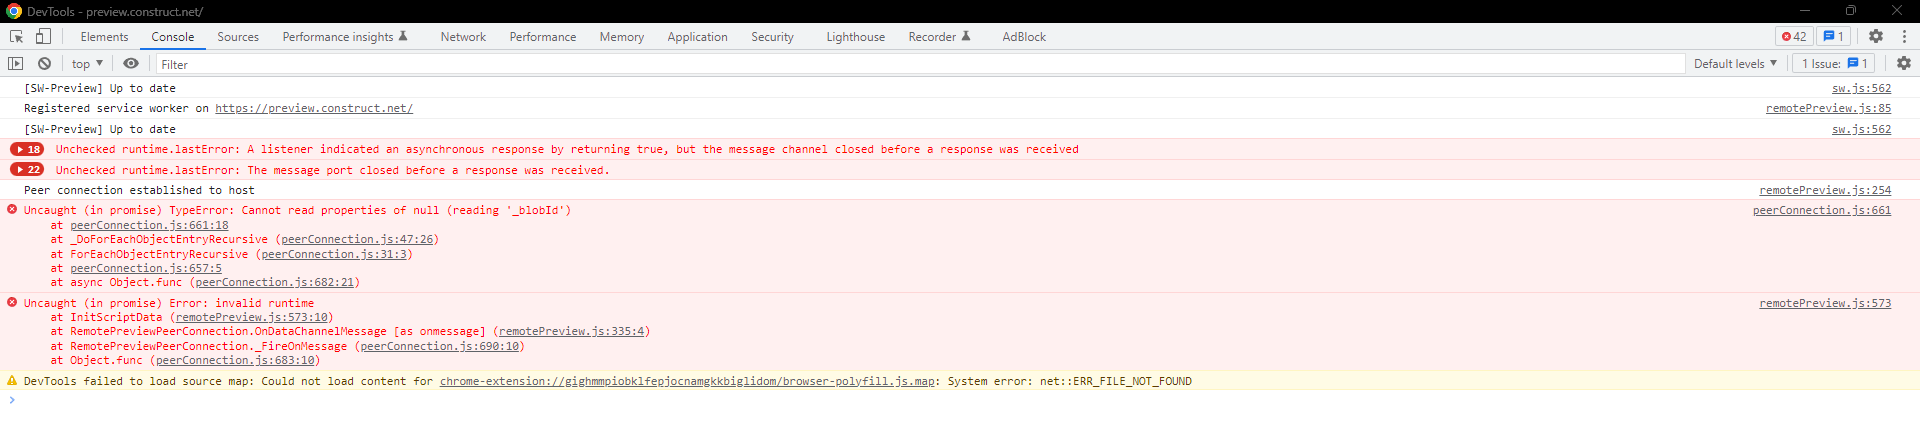Switch to the Elements tab
This screenshot has height=432, width=1920.
click(104, 37)
